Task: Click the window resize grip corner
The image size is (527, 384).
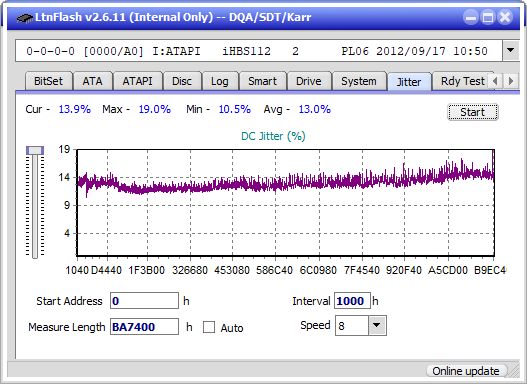Action: (x=514, y=371)
